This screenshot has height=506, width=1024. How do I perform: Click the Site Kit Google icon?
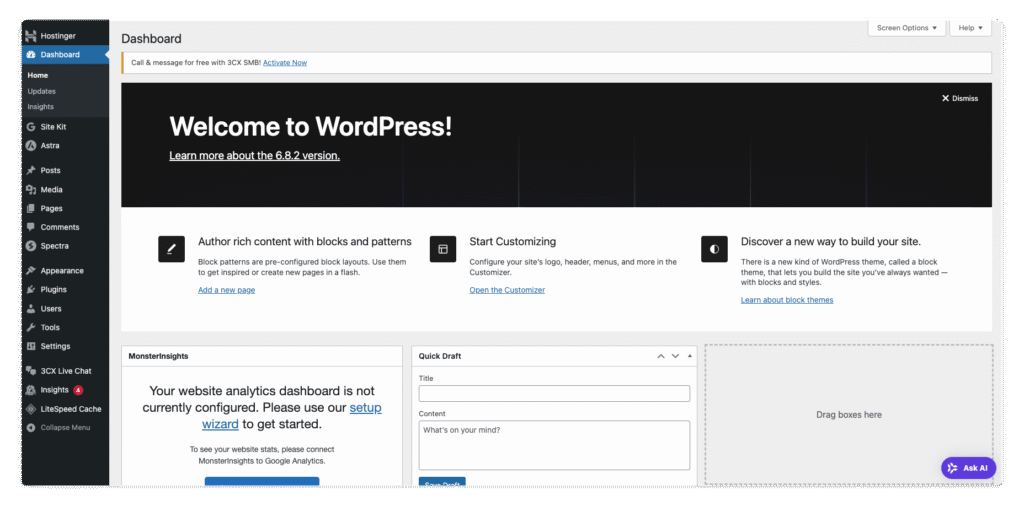31,127
